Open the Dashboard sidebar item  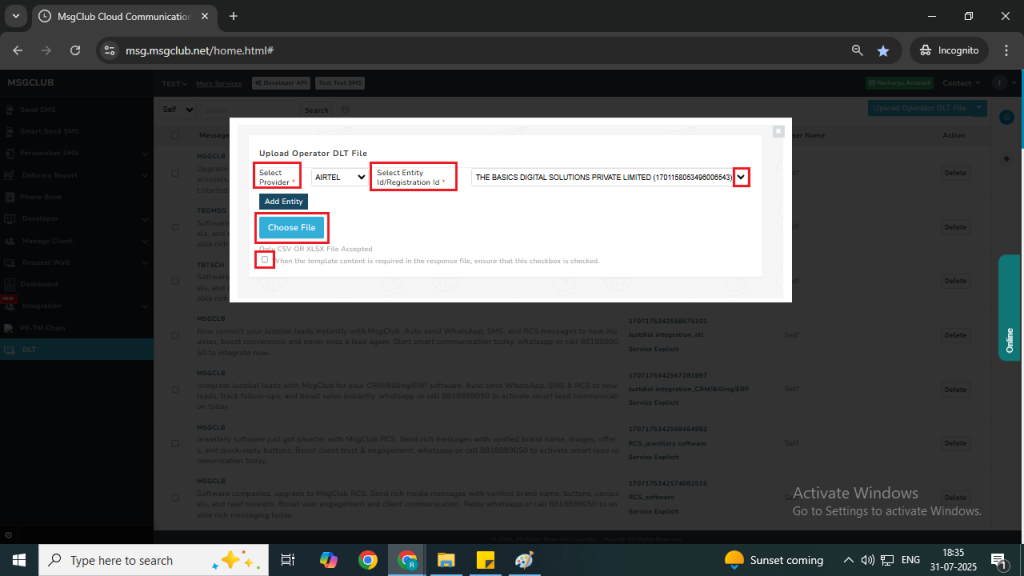coord(39,284)
